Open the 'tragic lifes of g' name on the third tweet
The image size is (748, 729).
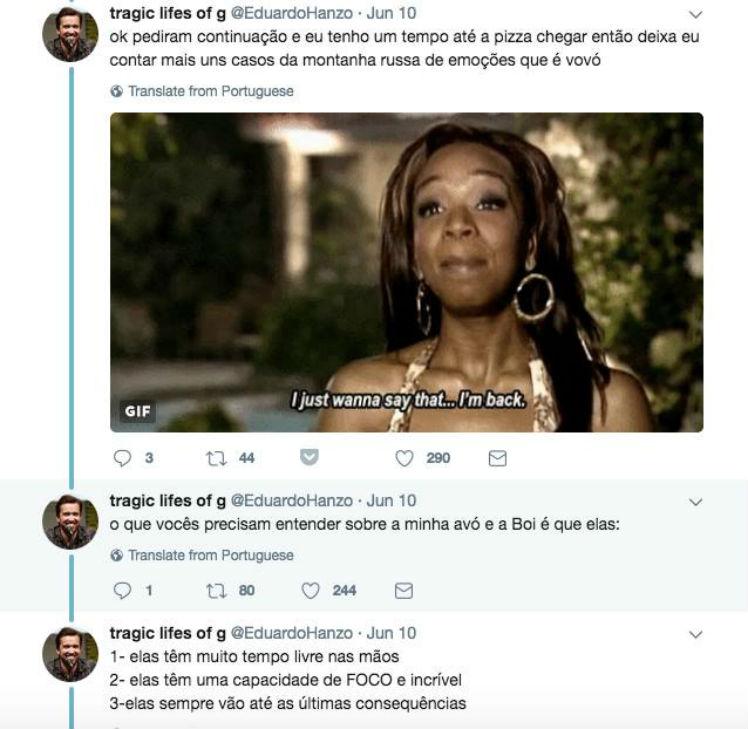click(167, 633)
